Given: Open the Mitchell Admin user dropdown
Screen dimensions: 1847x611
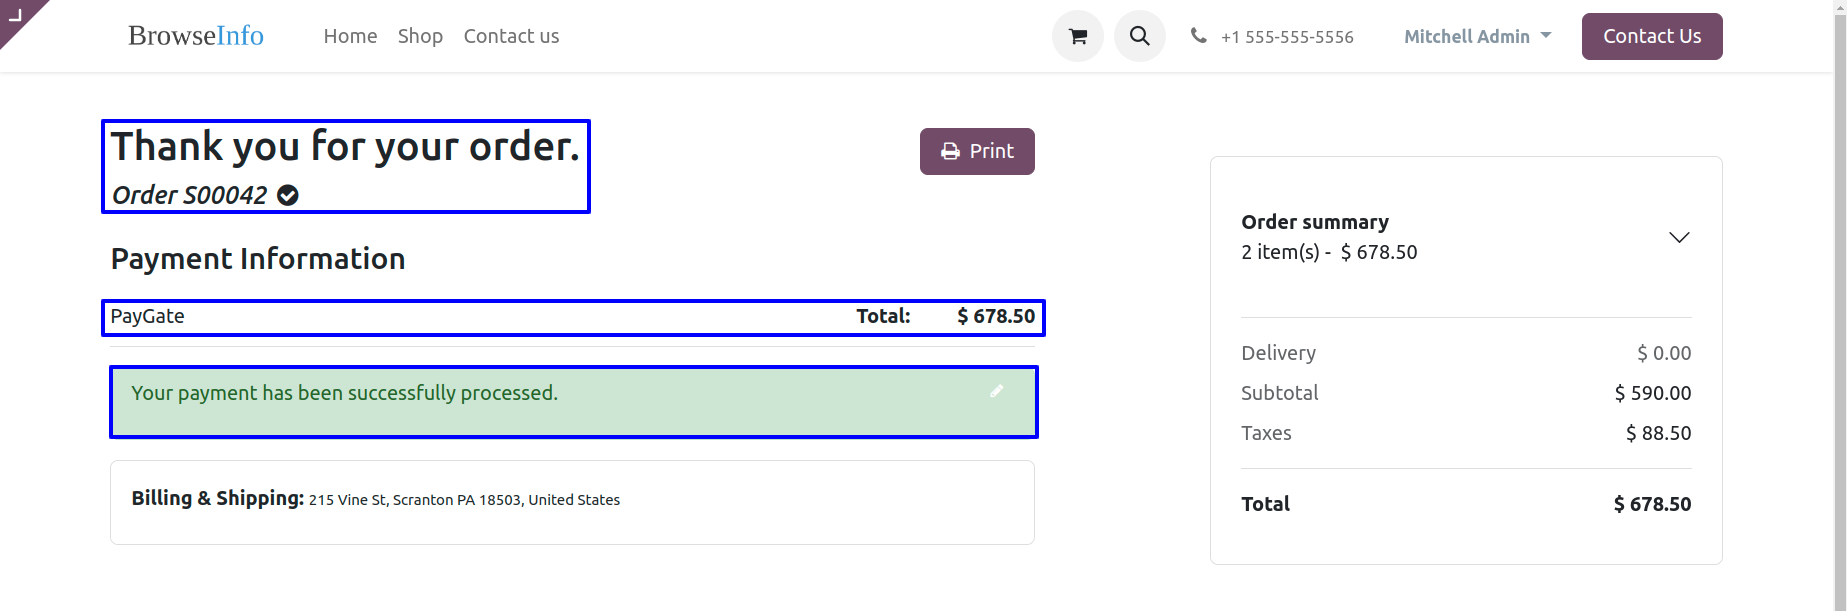Looking at the screenshot, I should 1477,37.
